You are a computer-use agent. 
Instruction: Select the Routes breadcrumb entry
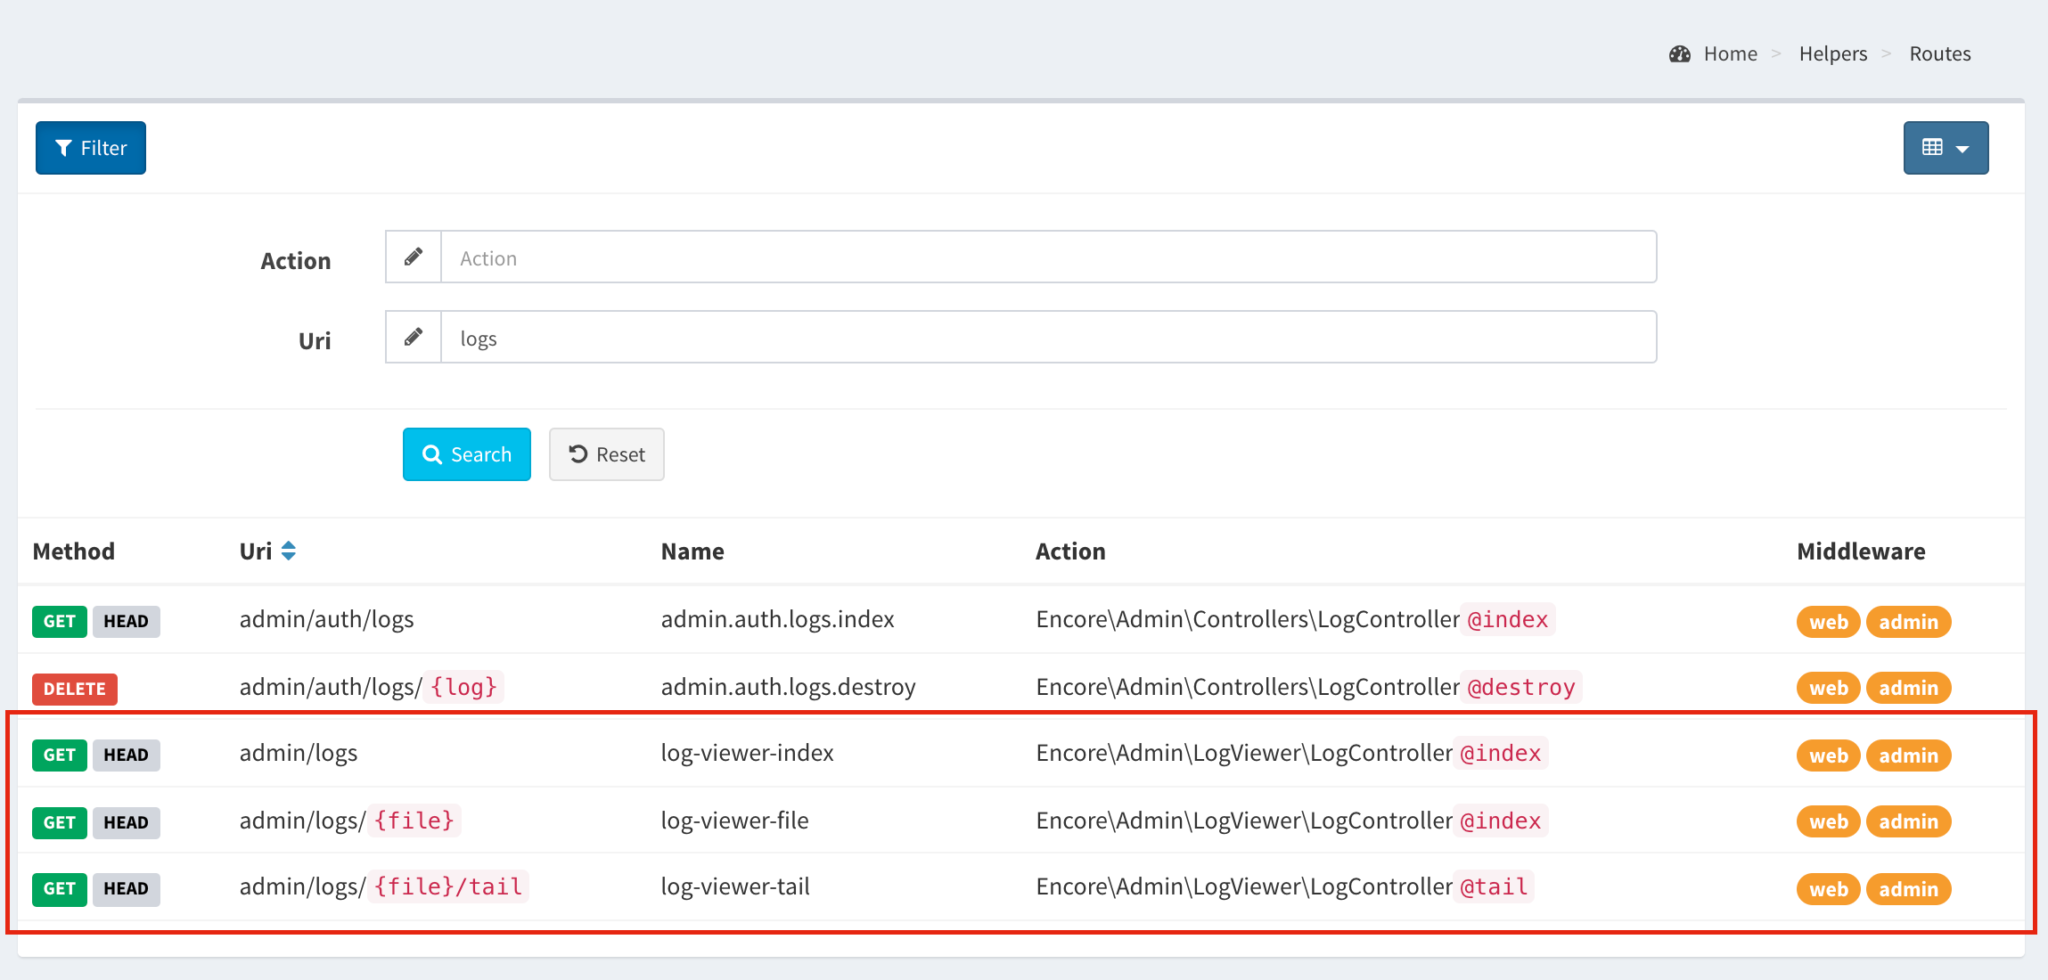(1939, 53)
